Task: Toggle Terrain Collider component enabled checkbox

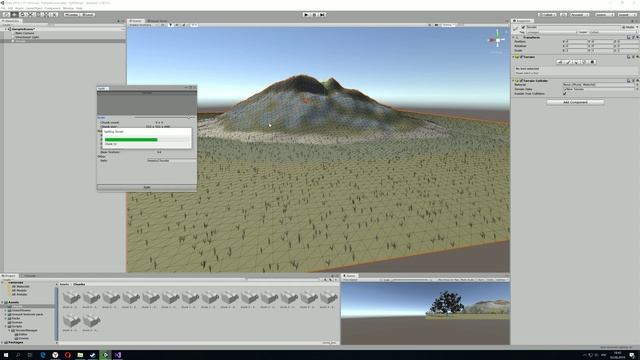Action: [x=522, y=81]
